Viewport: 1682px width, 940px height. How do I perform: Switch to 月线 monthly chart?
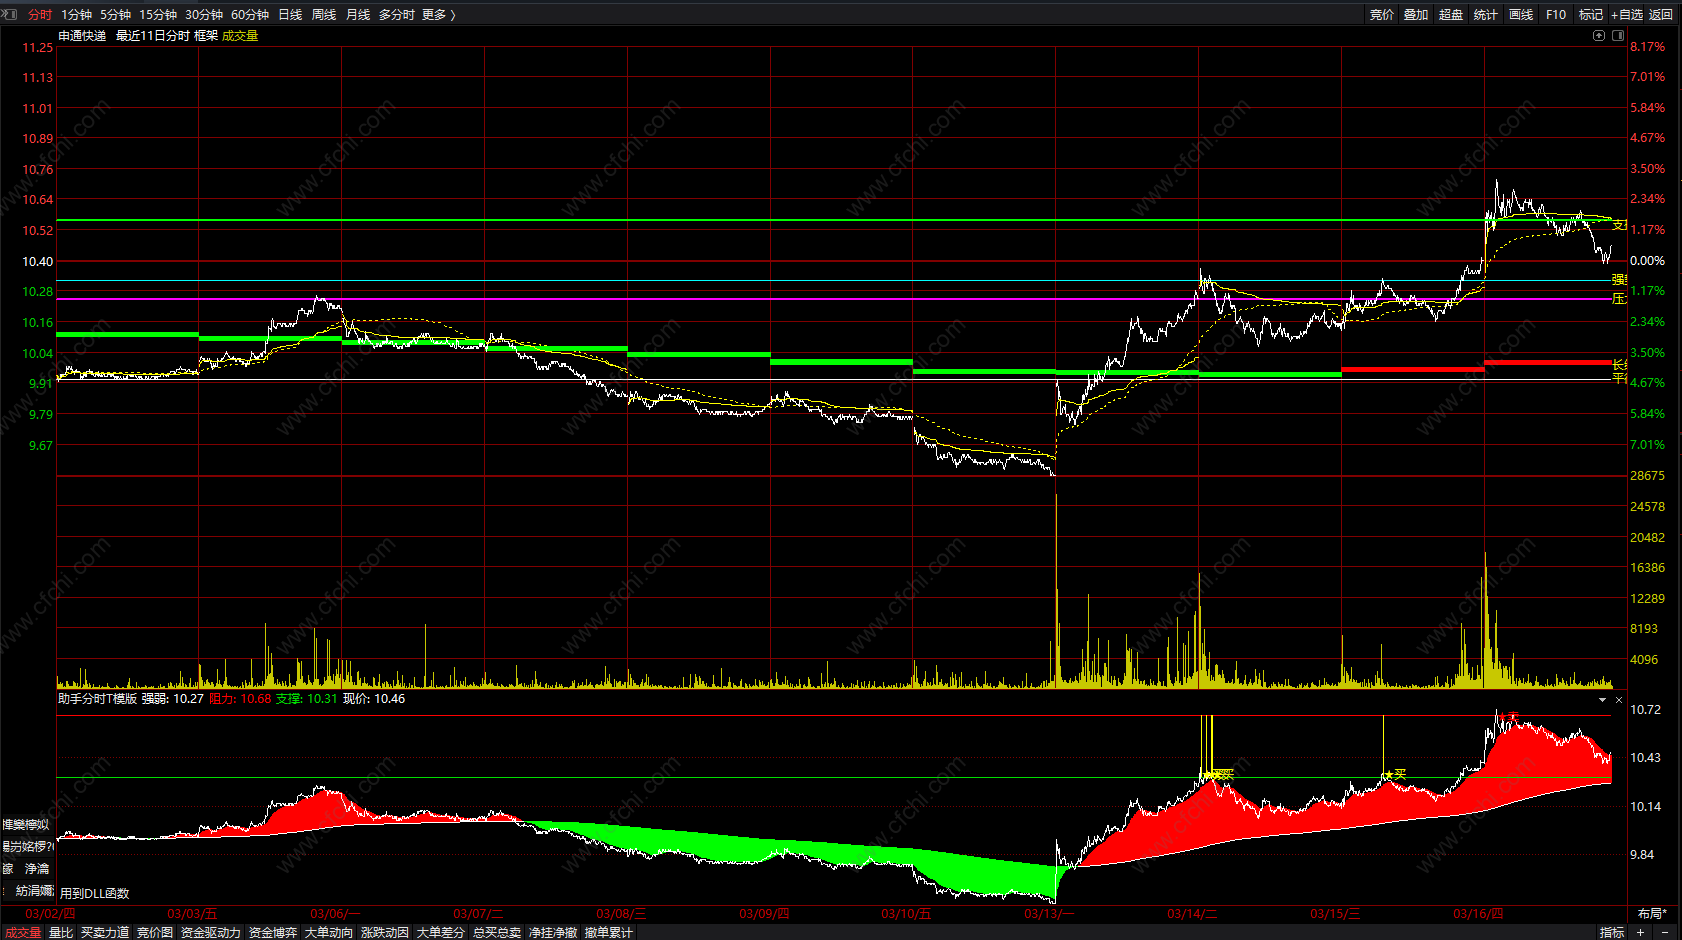click(358, 15)
